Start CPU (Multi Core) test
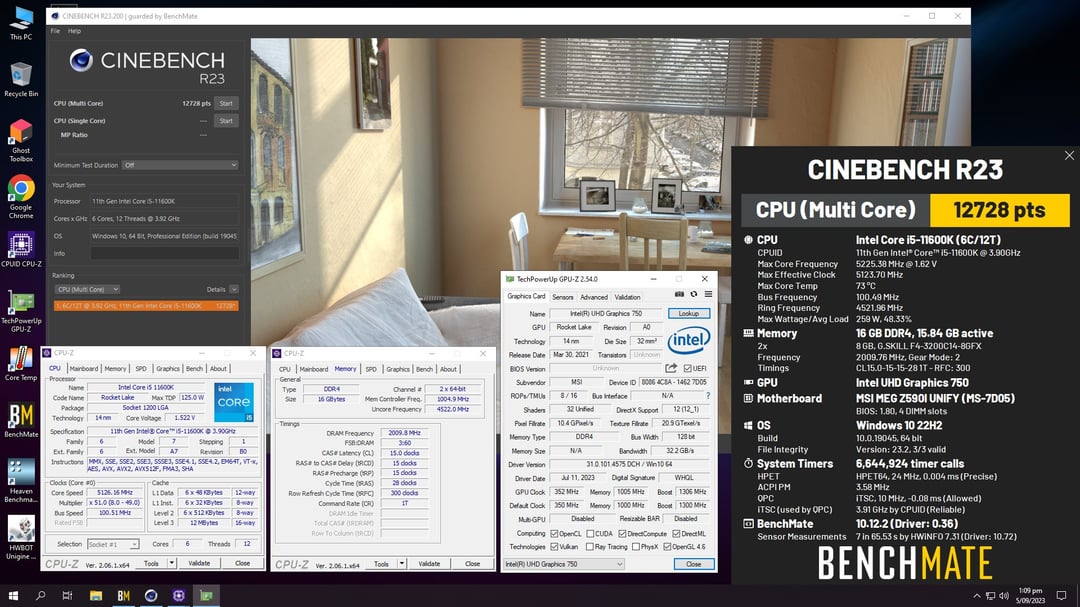Screen dimensions: 1080x607 tap(226, 103)
